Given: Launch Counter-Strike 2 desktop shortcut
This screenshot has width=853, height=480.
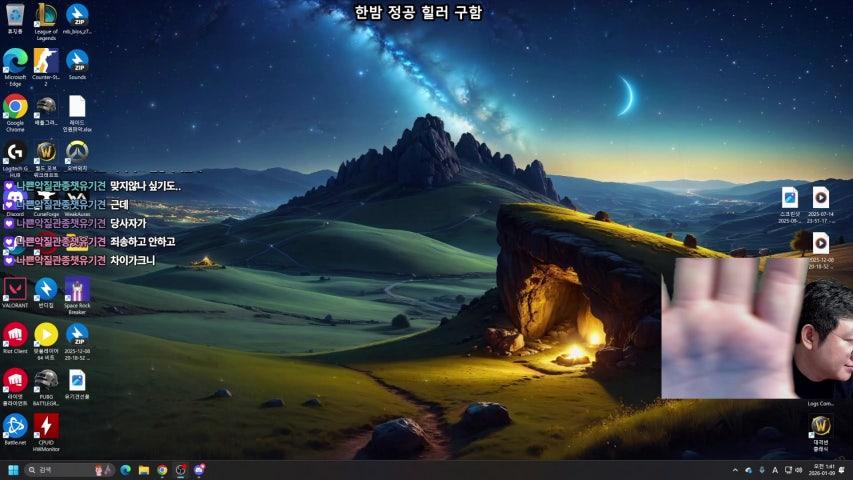Looking at the screenshot, I should tap(46, 67).
